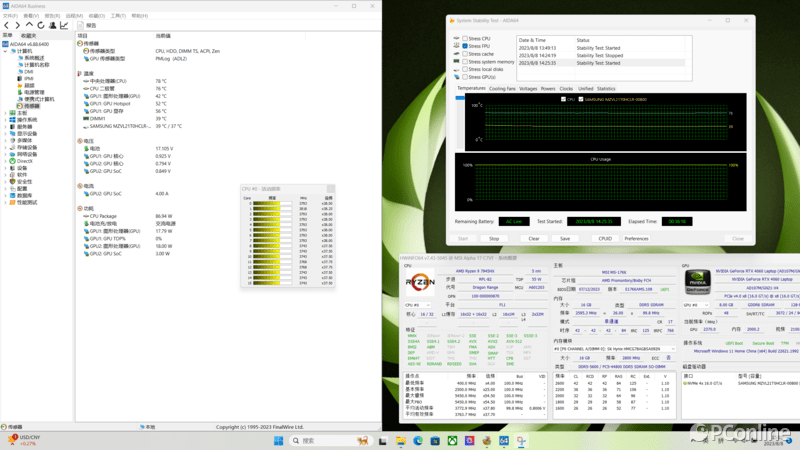Open the memory module dropdown in HWiNFO

[614, 349]
